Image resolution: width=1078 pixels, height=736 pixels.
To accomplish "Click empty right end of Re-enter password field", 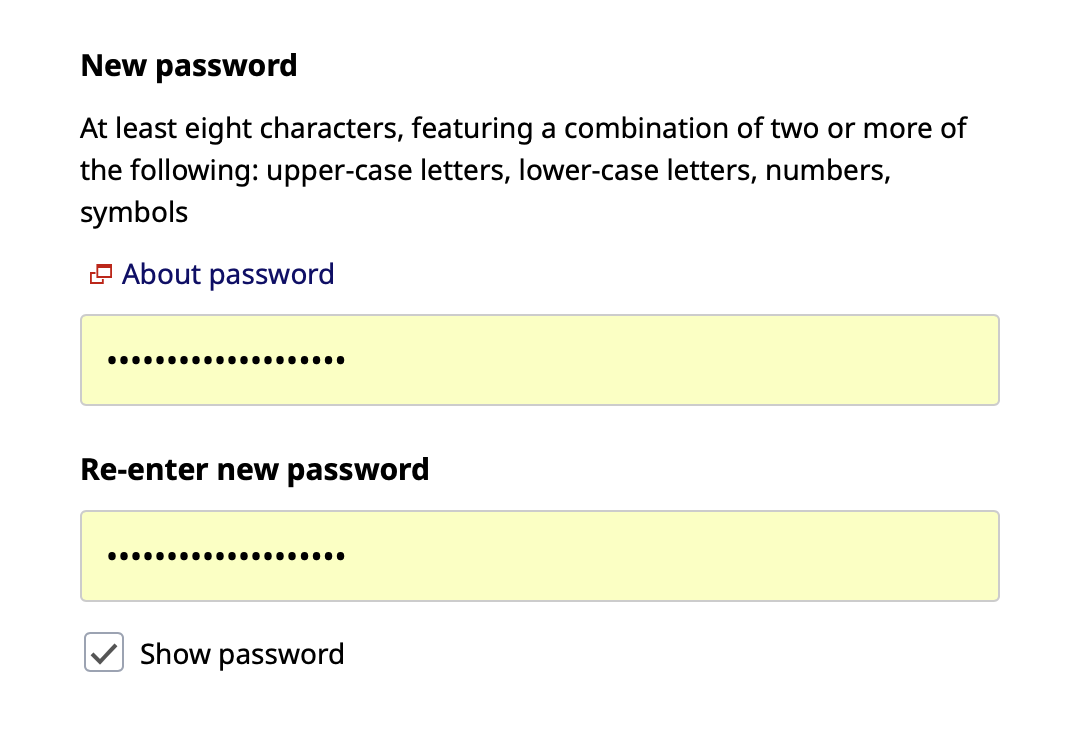I will coord(900,556).
